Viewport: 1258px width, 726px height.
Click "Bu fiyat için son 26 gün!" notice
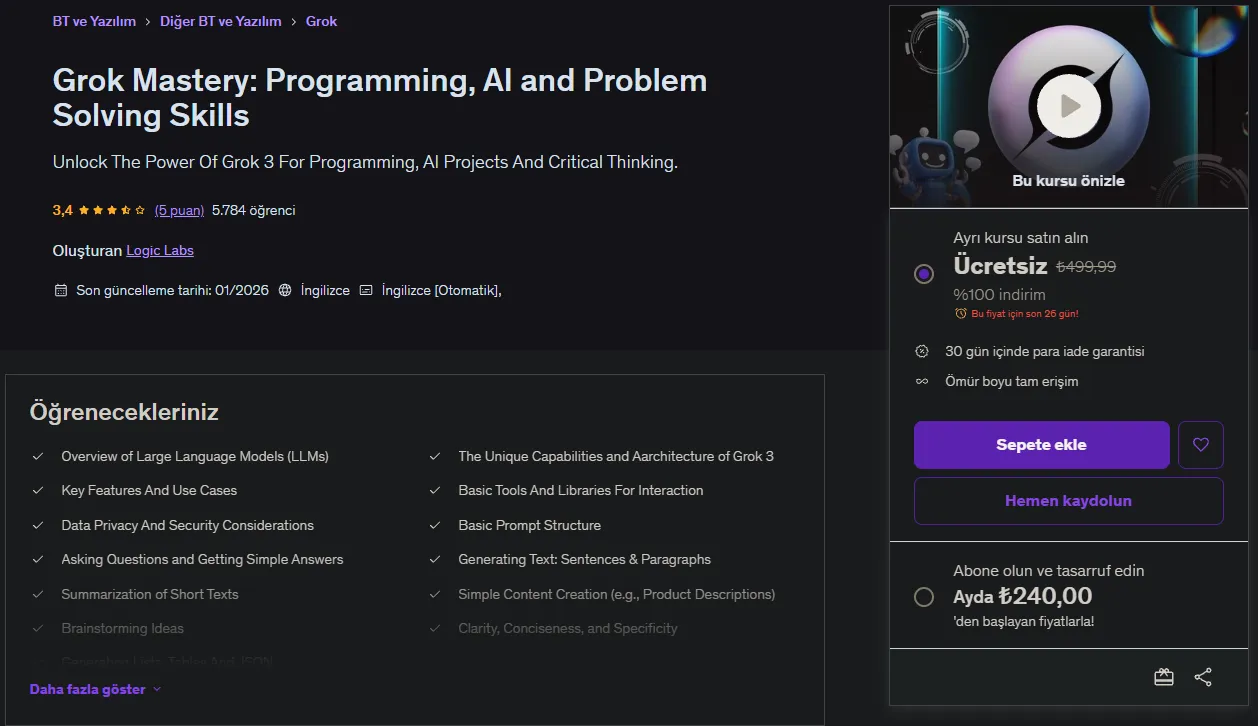[1025, 314]
